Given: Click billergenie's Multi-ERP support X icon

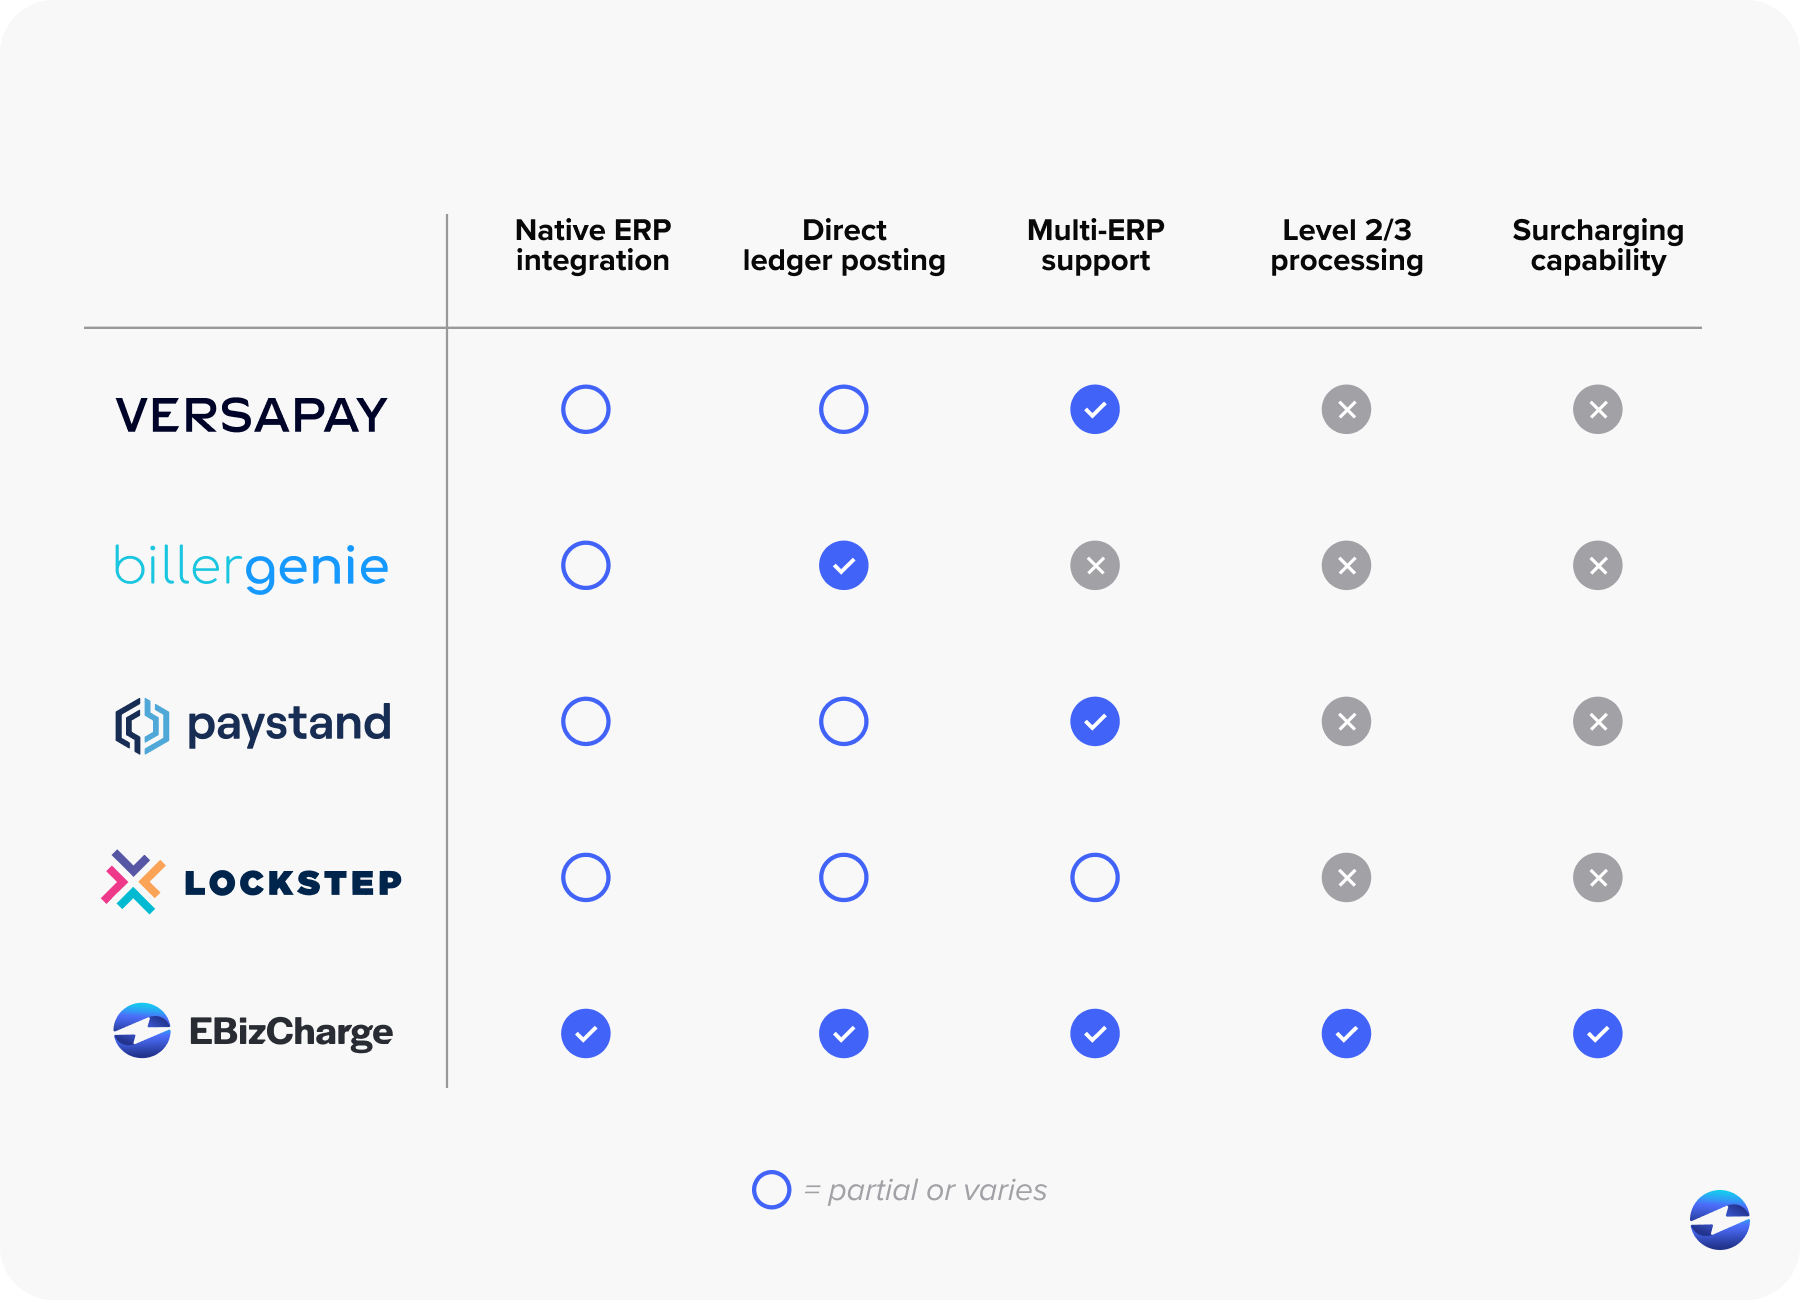Looking at the screenshot, I should tap(1095, 566).
